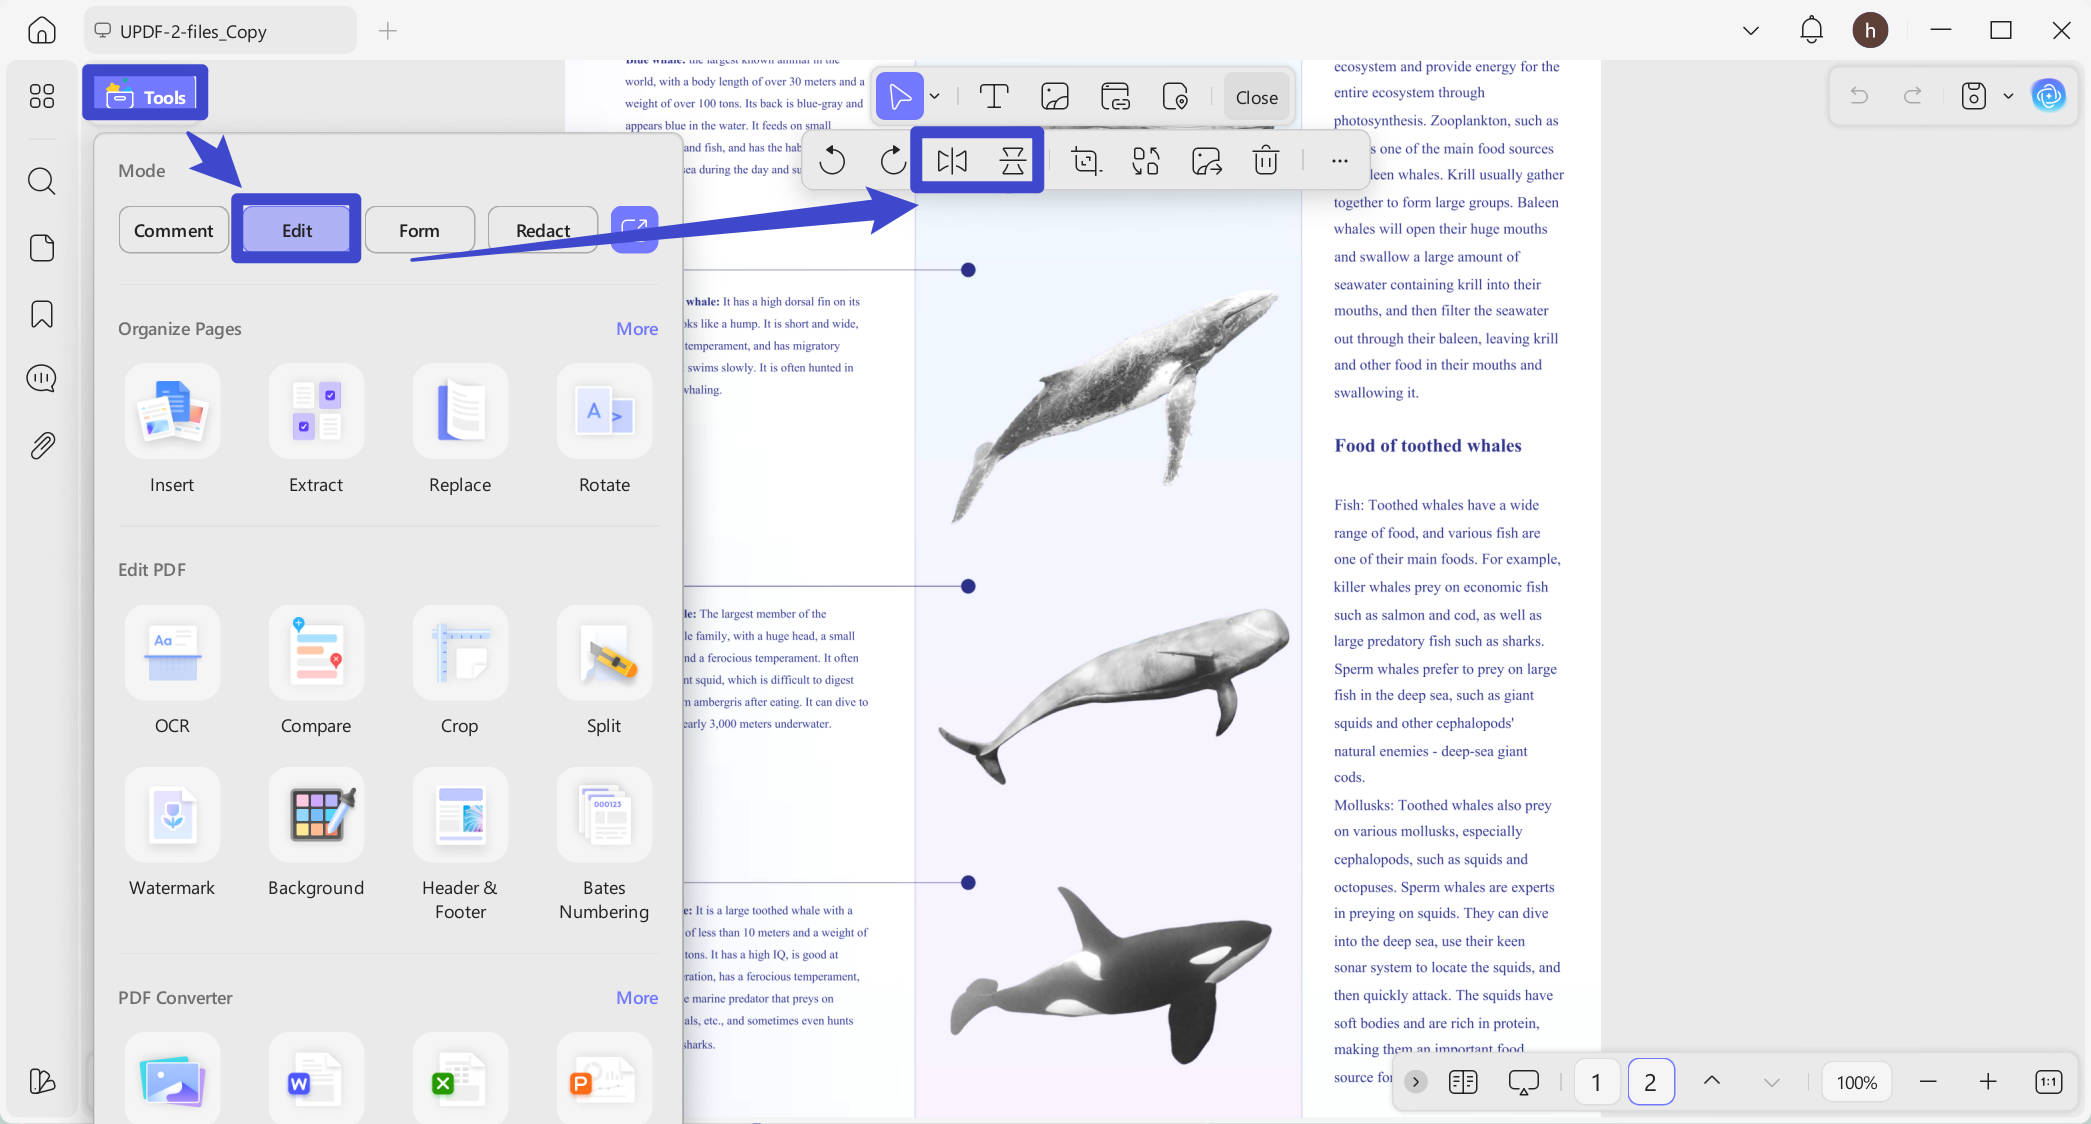Viewport: 2091px width, 1124px height.
Task: Delete the selected image
Action: click(1266, 160)
